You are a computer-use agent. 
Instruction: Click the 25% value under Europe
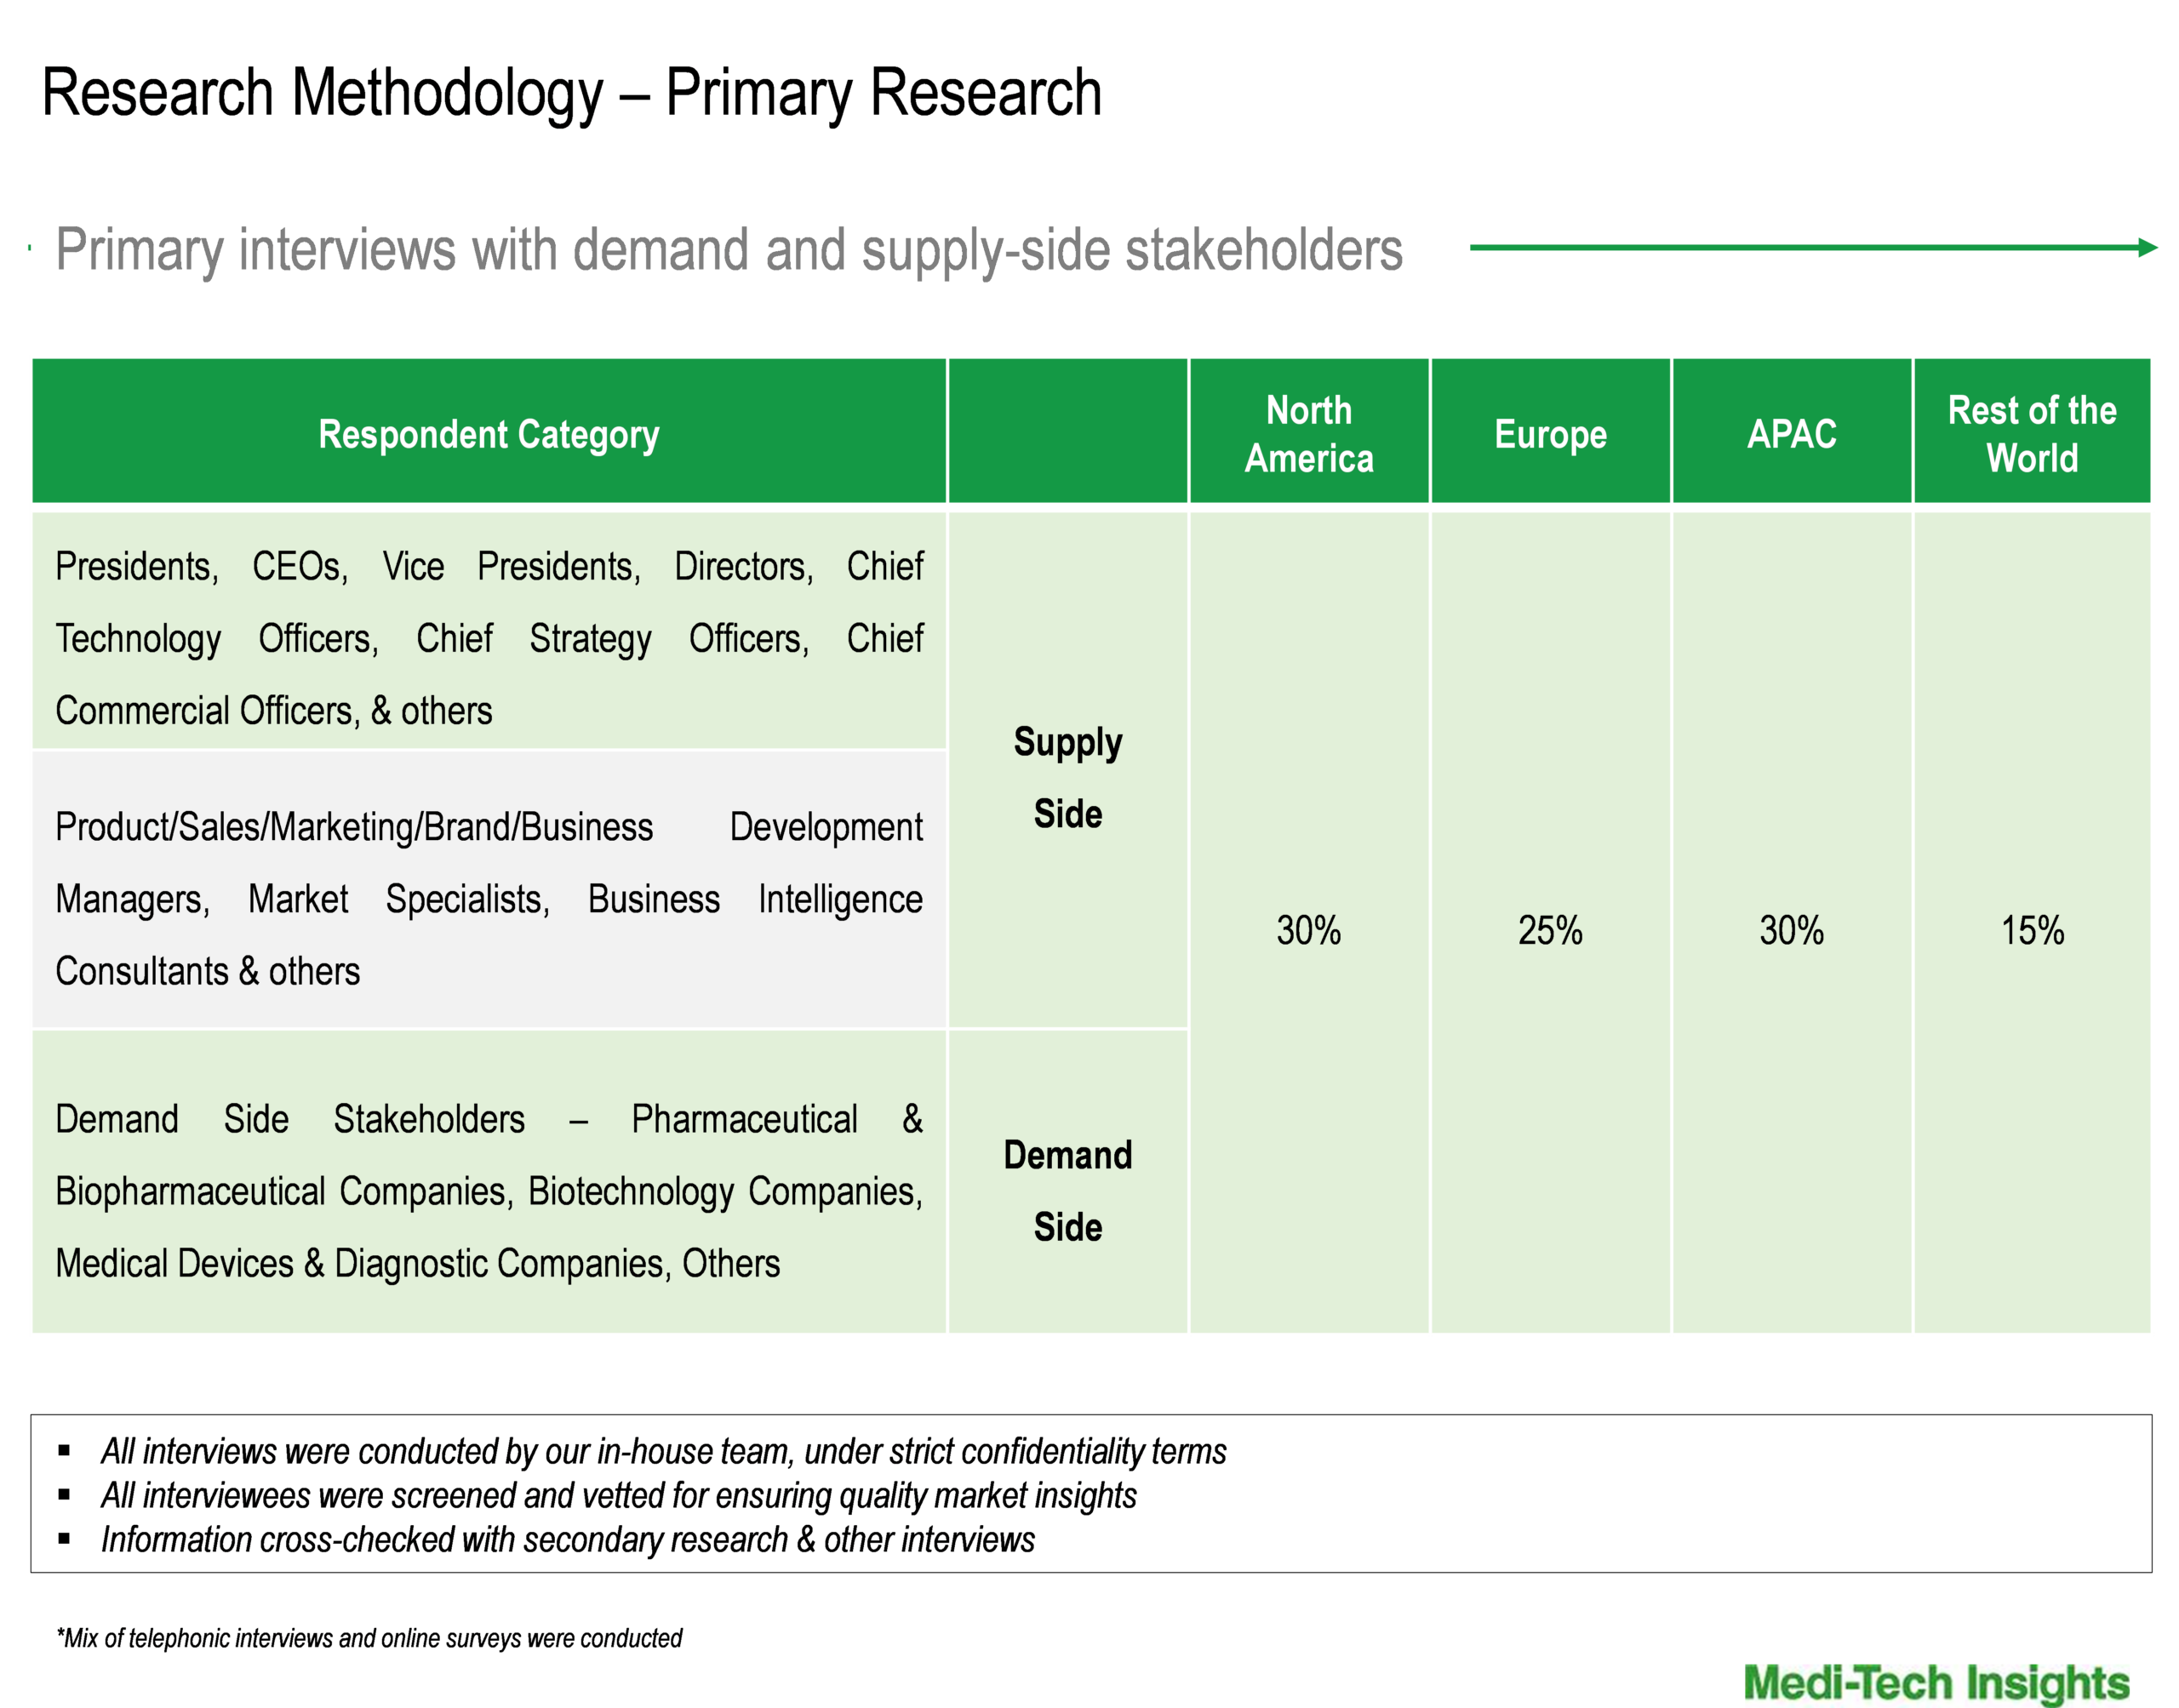click(1551, 930)
